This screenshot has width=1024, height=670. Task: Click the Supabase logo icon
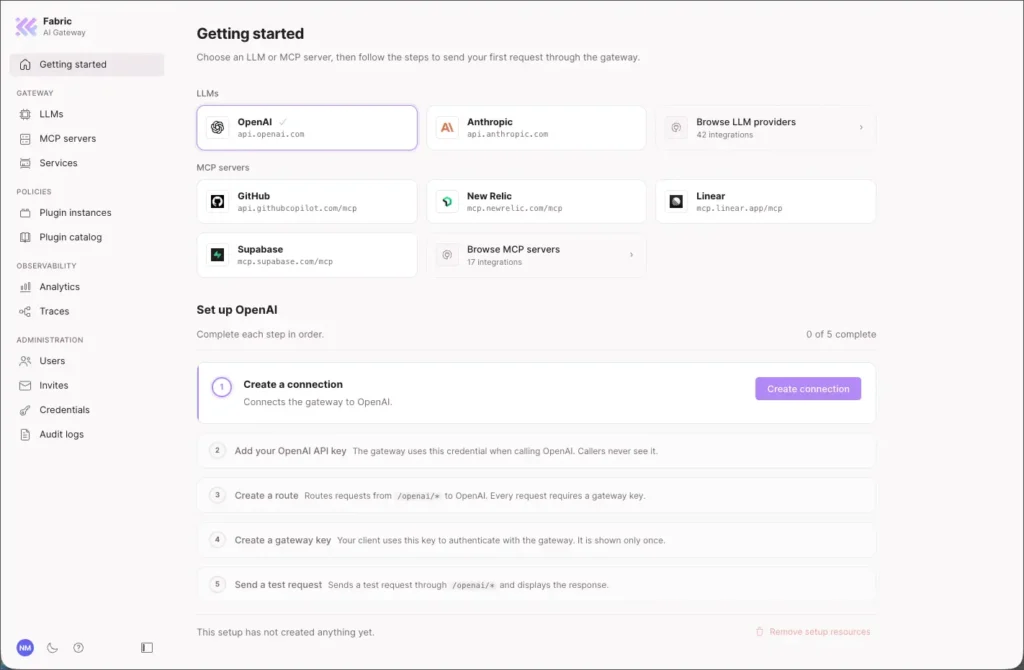click(x=217, y=255)
